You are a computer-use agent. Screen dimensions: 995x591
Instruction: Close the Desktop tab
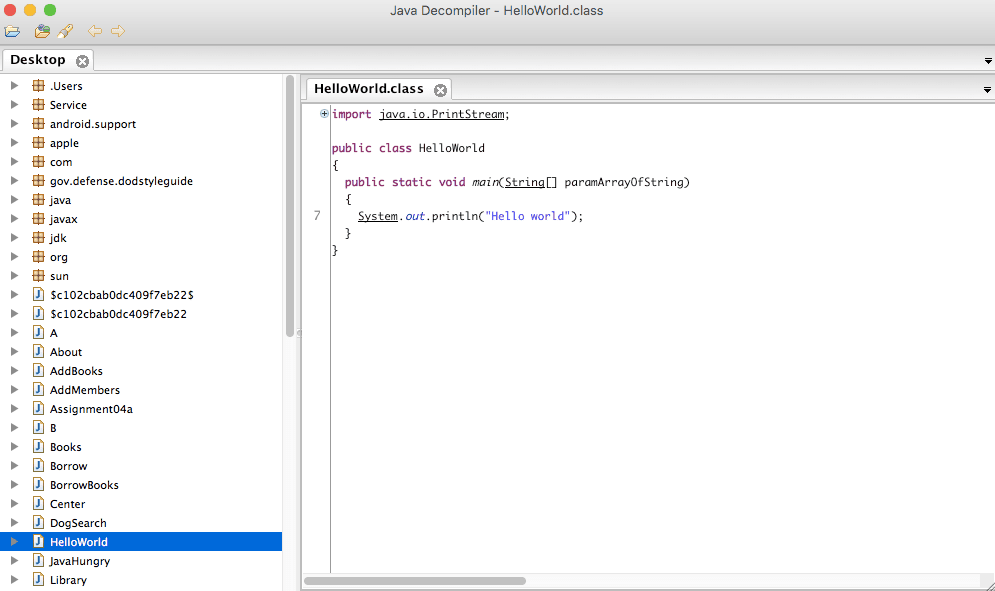(x=82, y=61)
